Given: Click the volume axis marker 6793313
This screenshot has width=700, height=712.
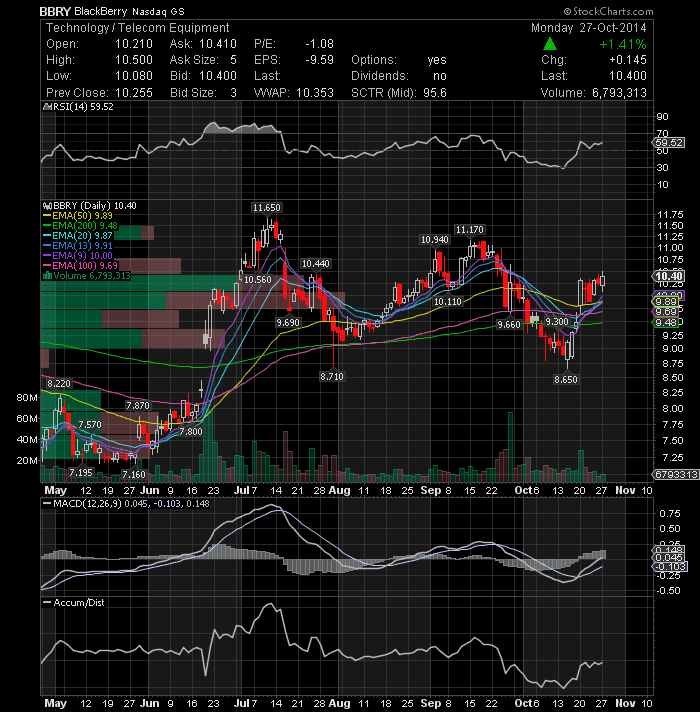Looking at the screenshot, I should (x=676, y=475).
